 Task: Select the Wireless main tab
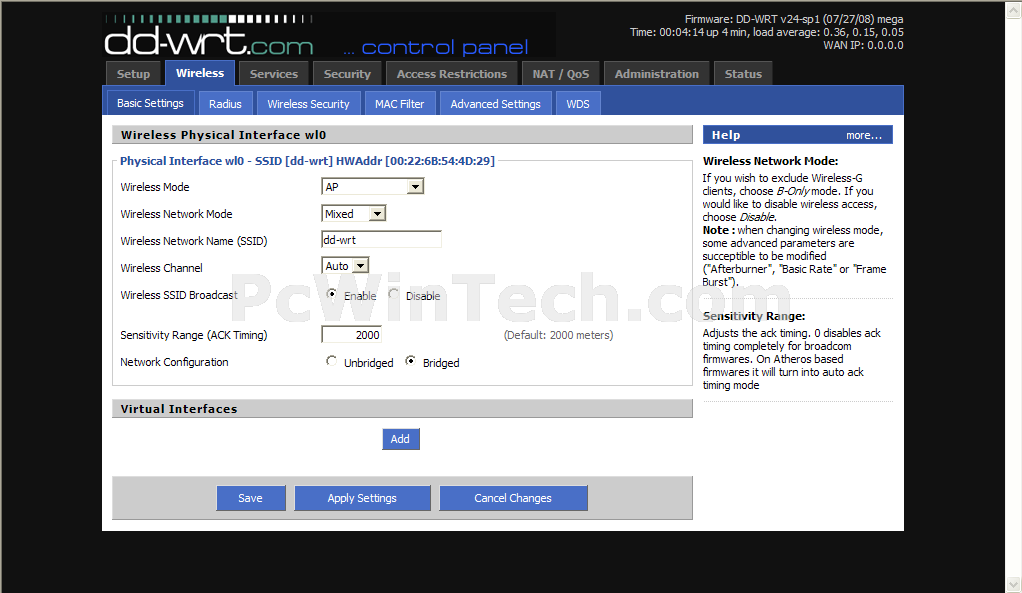coord(200,73)
